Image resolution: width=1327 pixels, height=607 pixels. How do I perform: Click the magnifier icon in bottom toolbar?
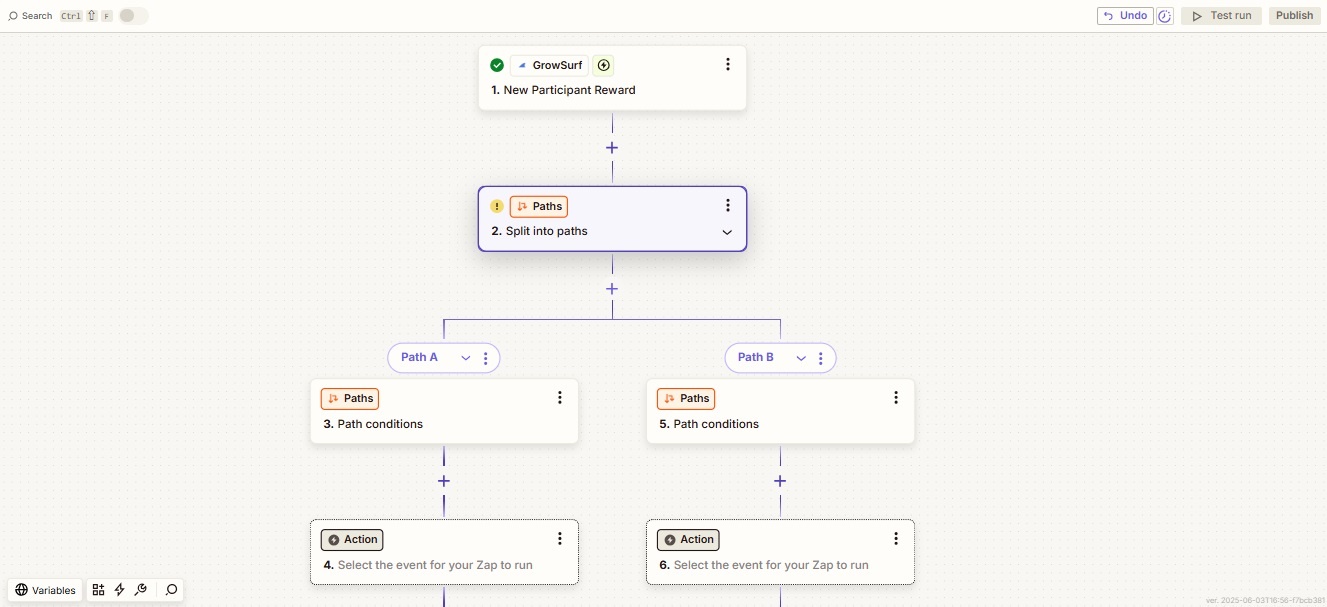(x=171, y=590)
